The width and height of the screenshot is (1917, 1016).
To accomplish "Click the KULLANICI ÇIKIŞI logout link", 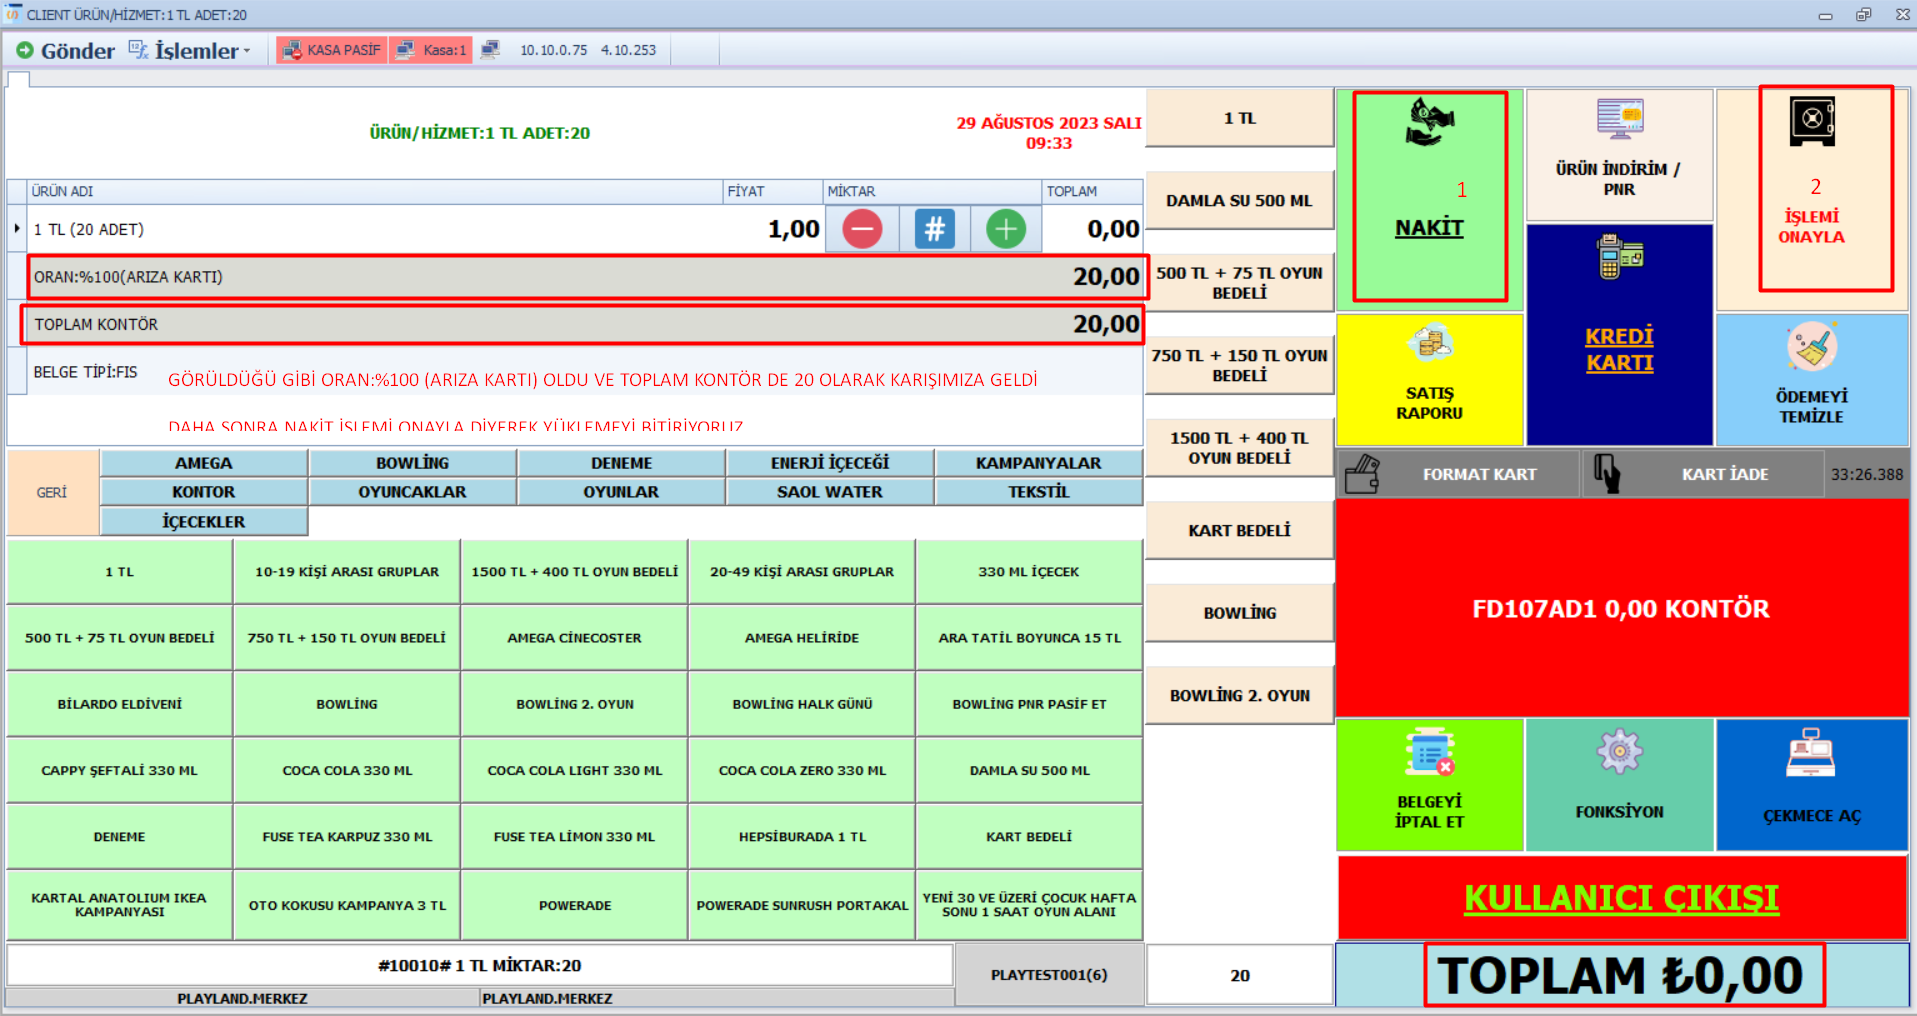I will [1620, 897].
